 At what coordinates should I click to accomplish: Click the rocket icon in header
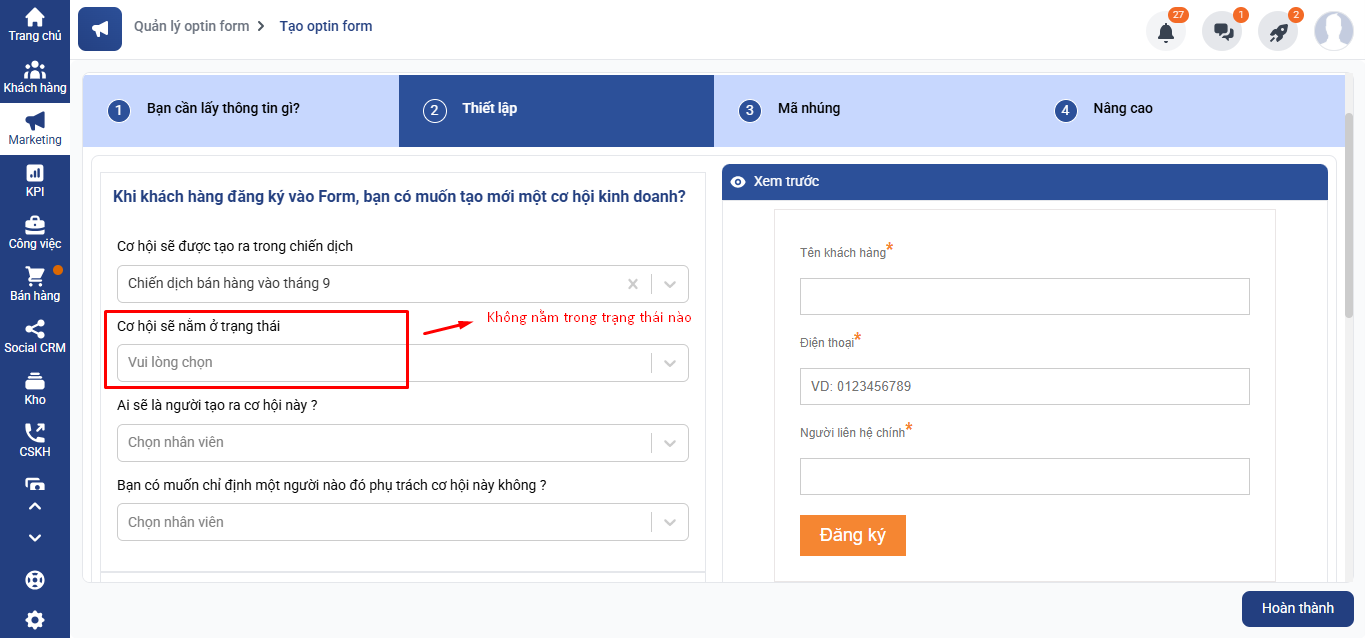(1278, 31)
